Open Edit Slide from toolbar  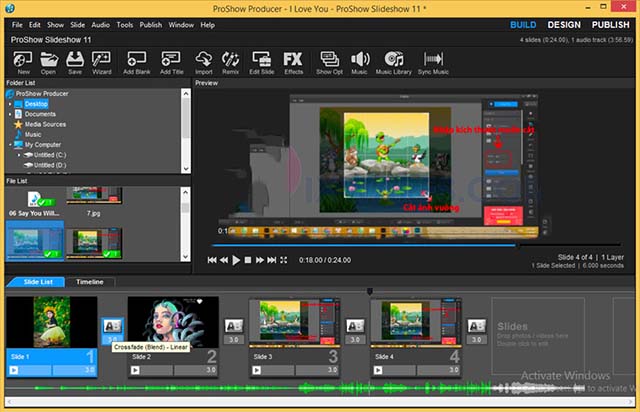[262, 63]
